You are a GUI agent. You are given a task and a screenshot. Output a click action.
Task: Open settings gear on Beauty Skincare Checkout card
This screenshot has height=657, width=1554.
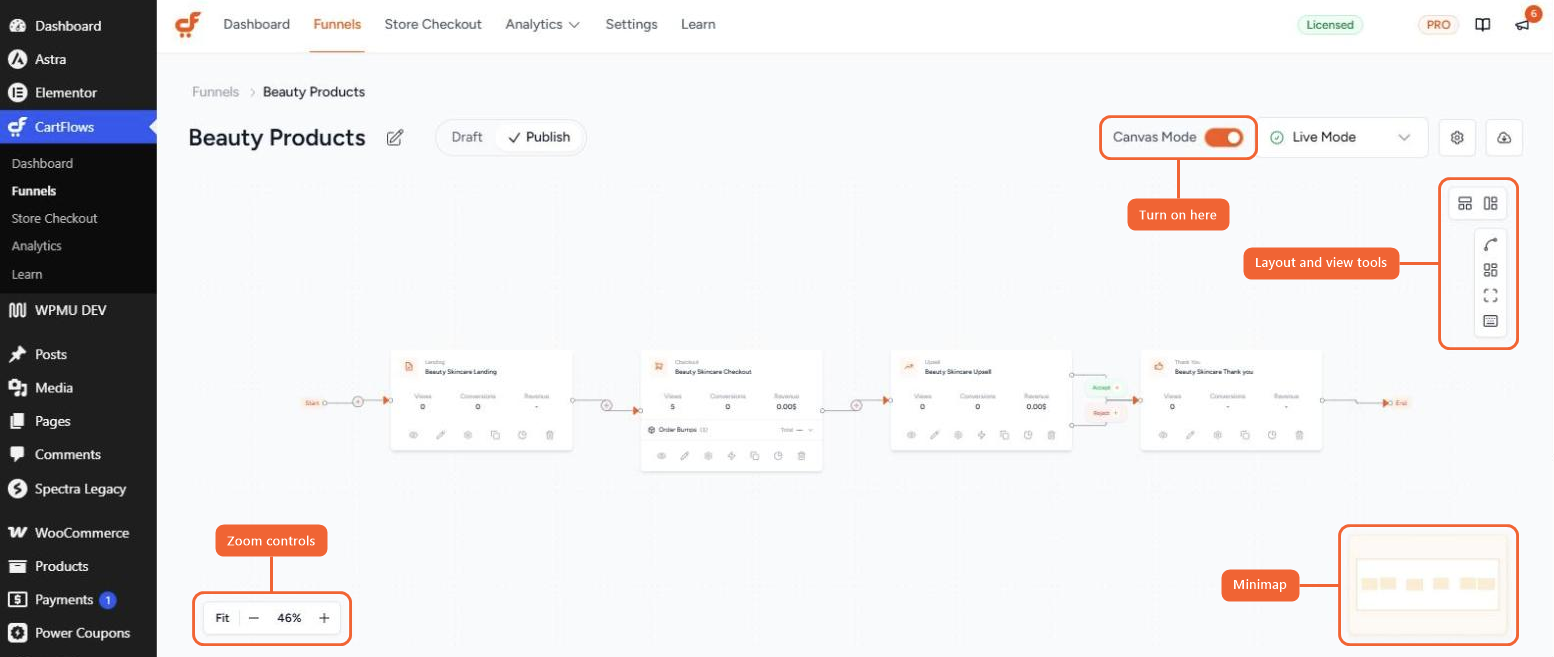(708, 456)
